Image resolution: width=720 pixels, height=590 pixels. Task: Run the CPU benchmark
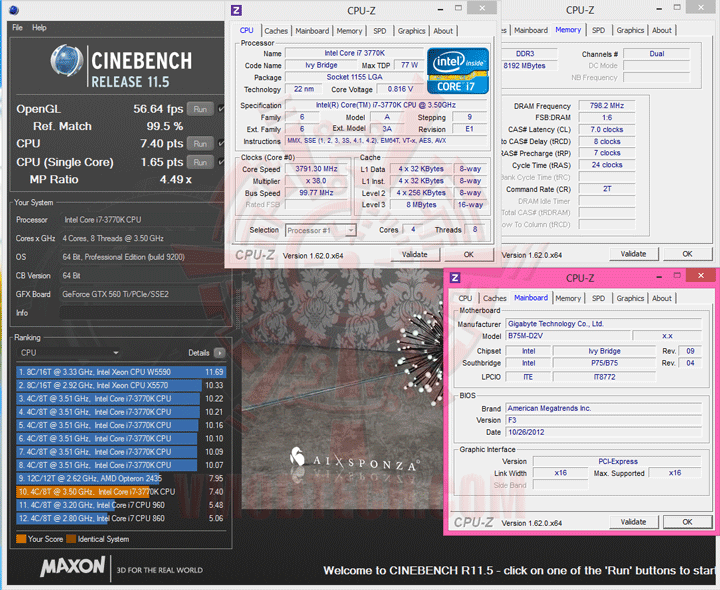coord(200,143)
